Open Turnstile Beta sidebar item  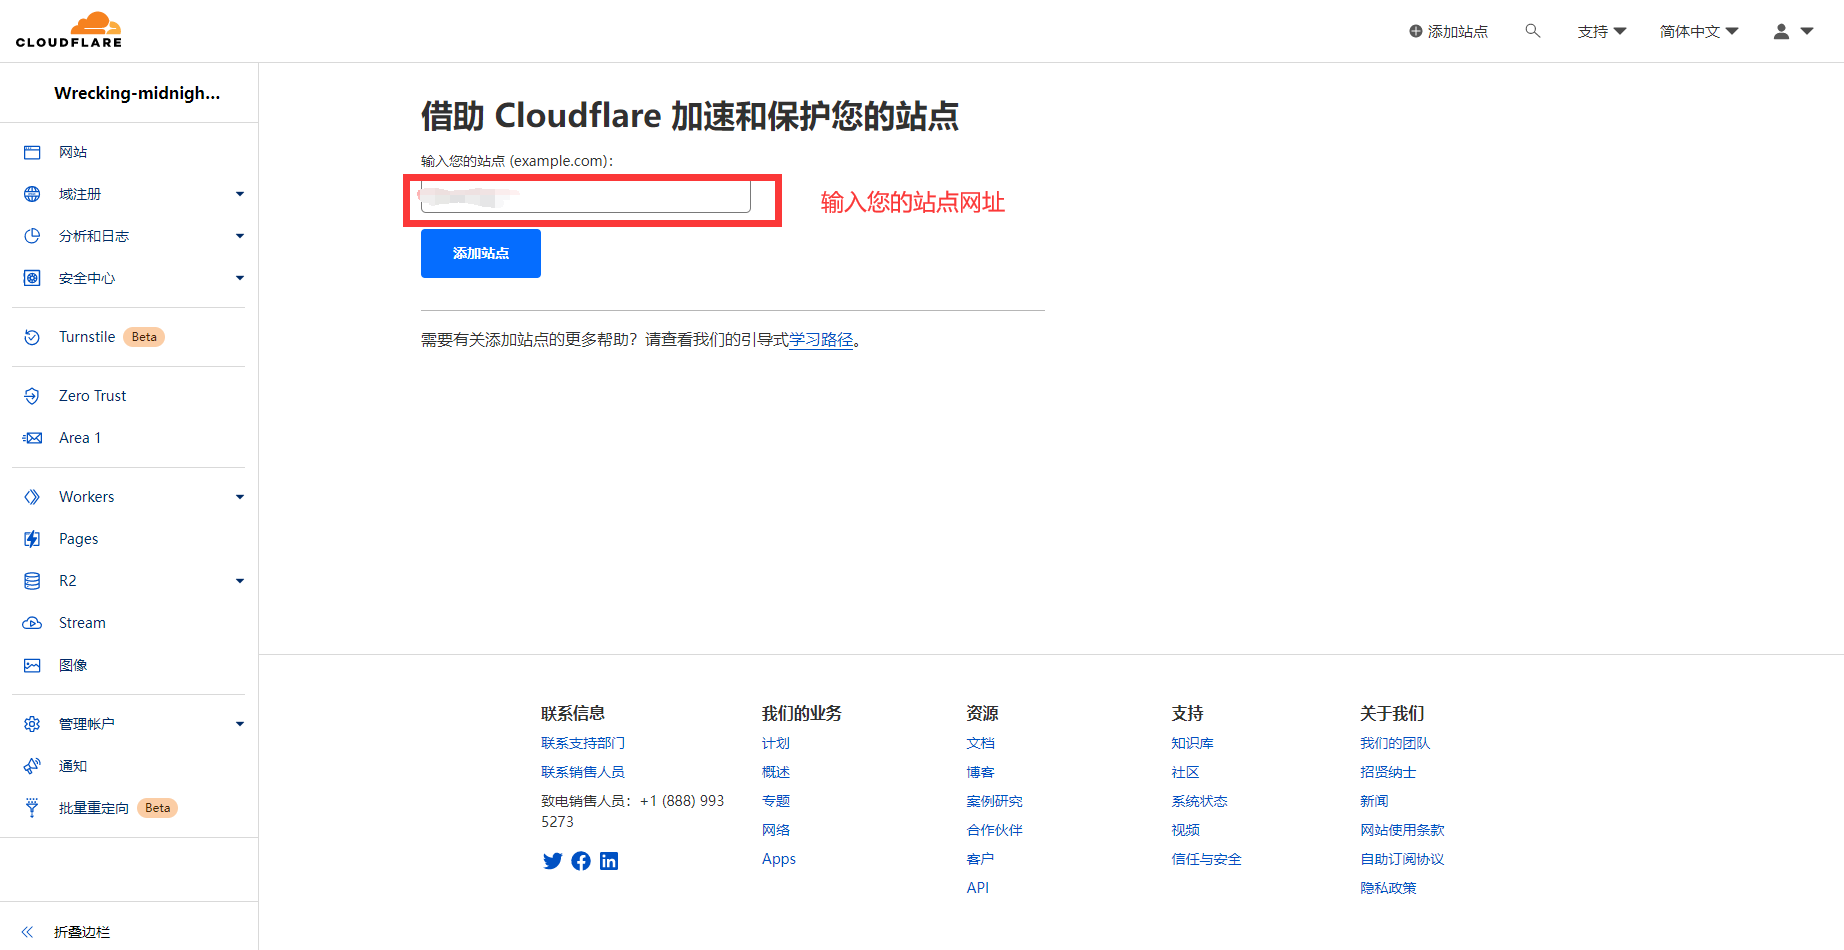click(x=87, y=337)
